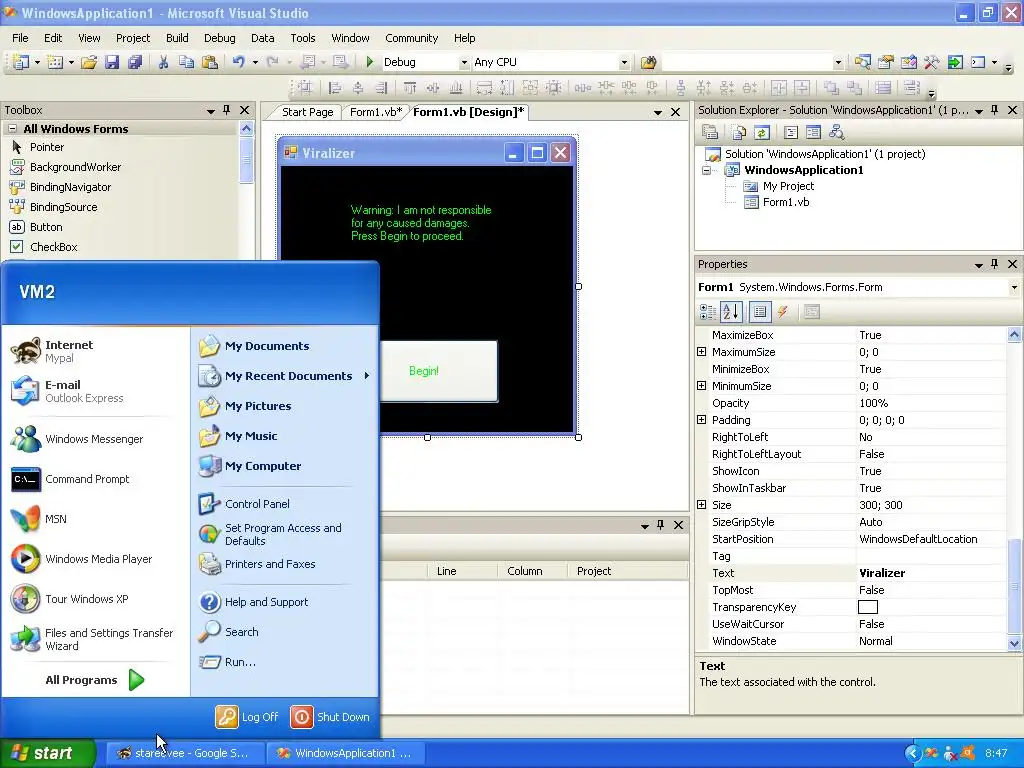Click the TransparencyKey color swatch

(x=867, y=607)
